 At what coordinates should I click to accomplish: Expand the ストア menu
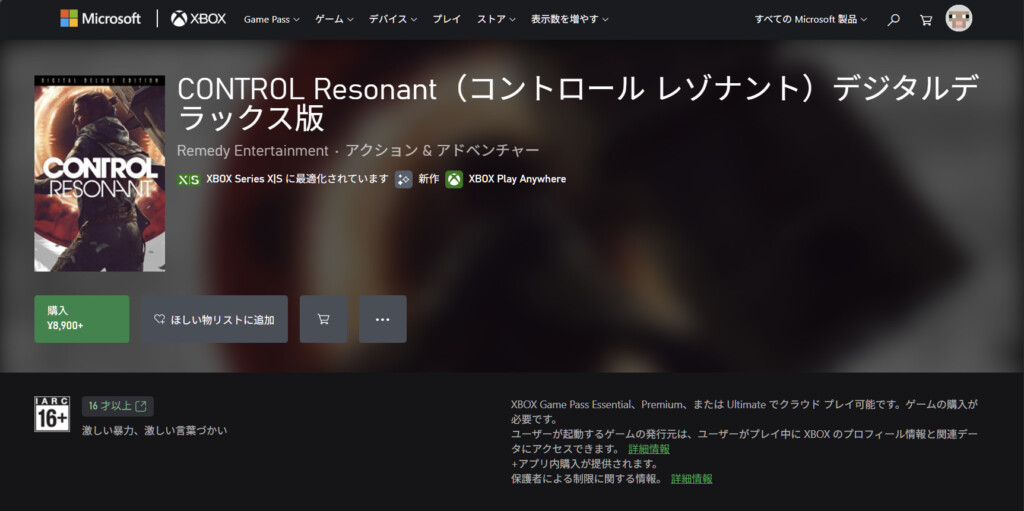click(x=496, y=19)
